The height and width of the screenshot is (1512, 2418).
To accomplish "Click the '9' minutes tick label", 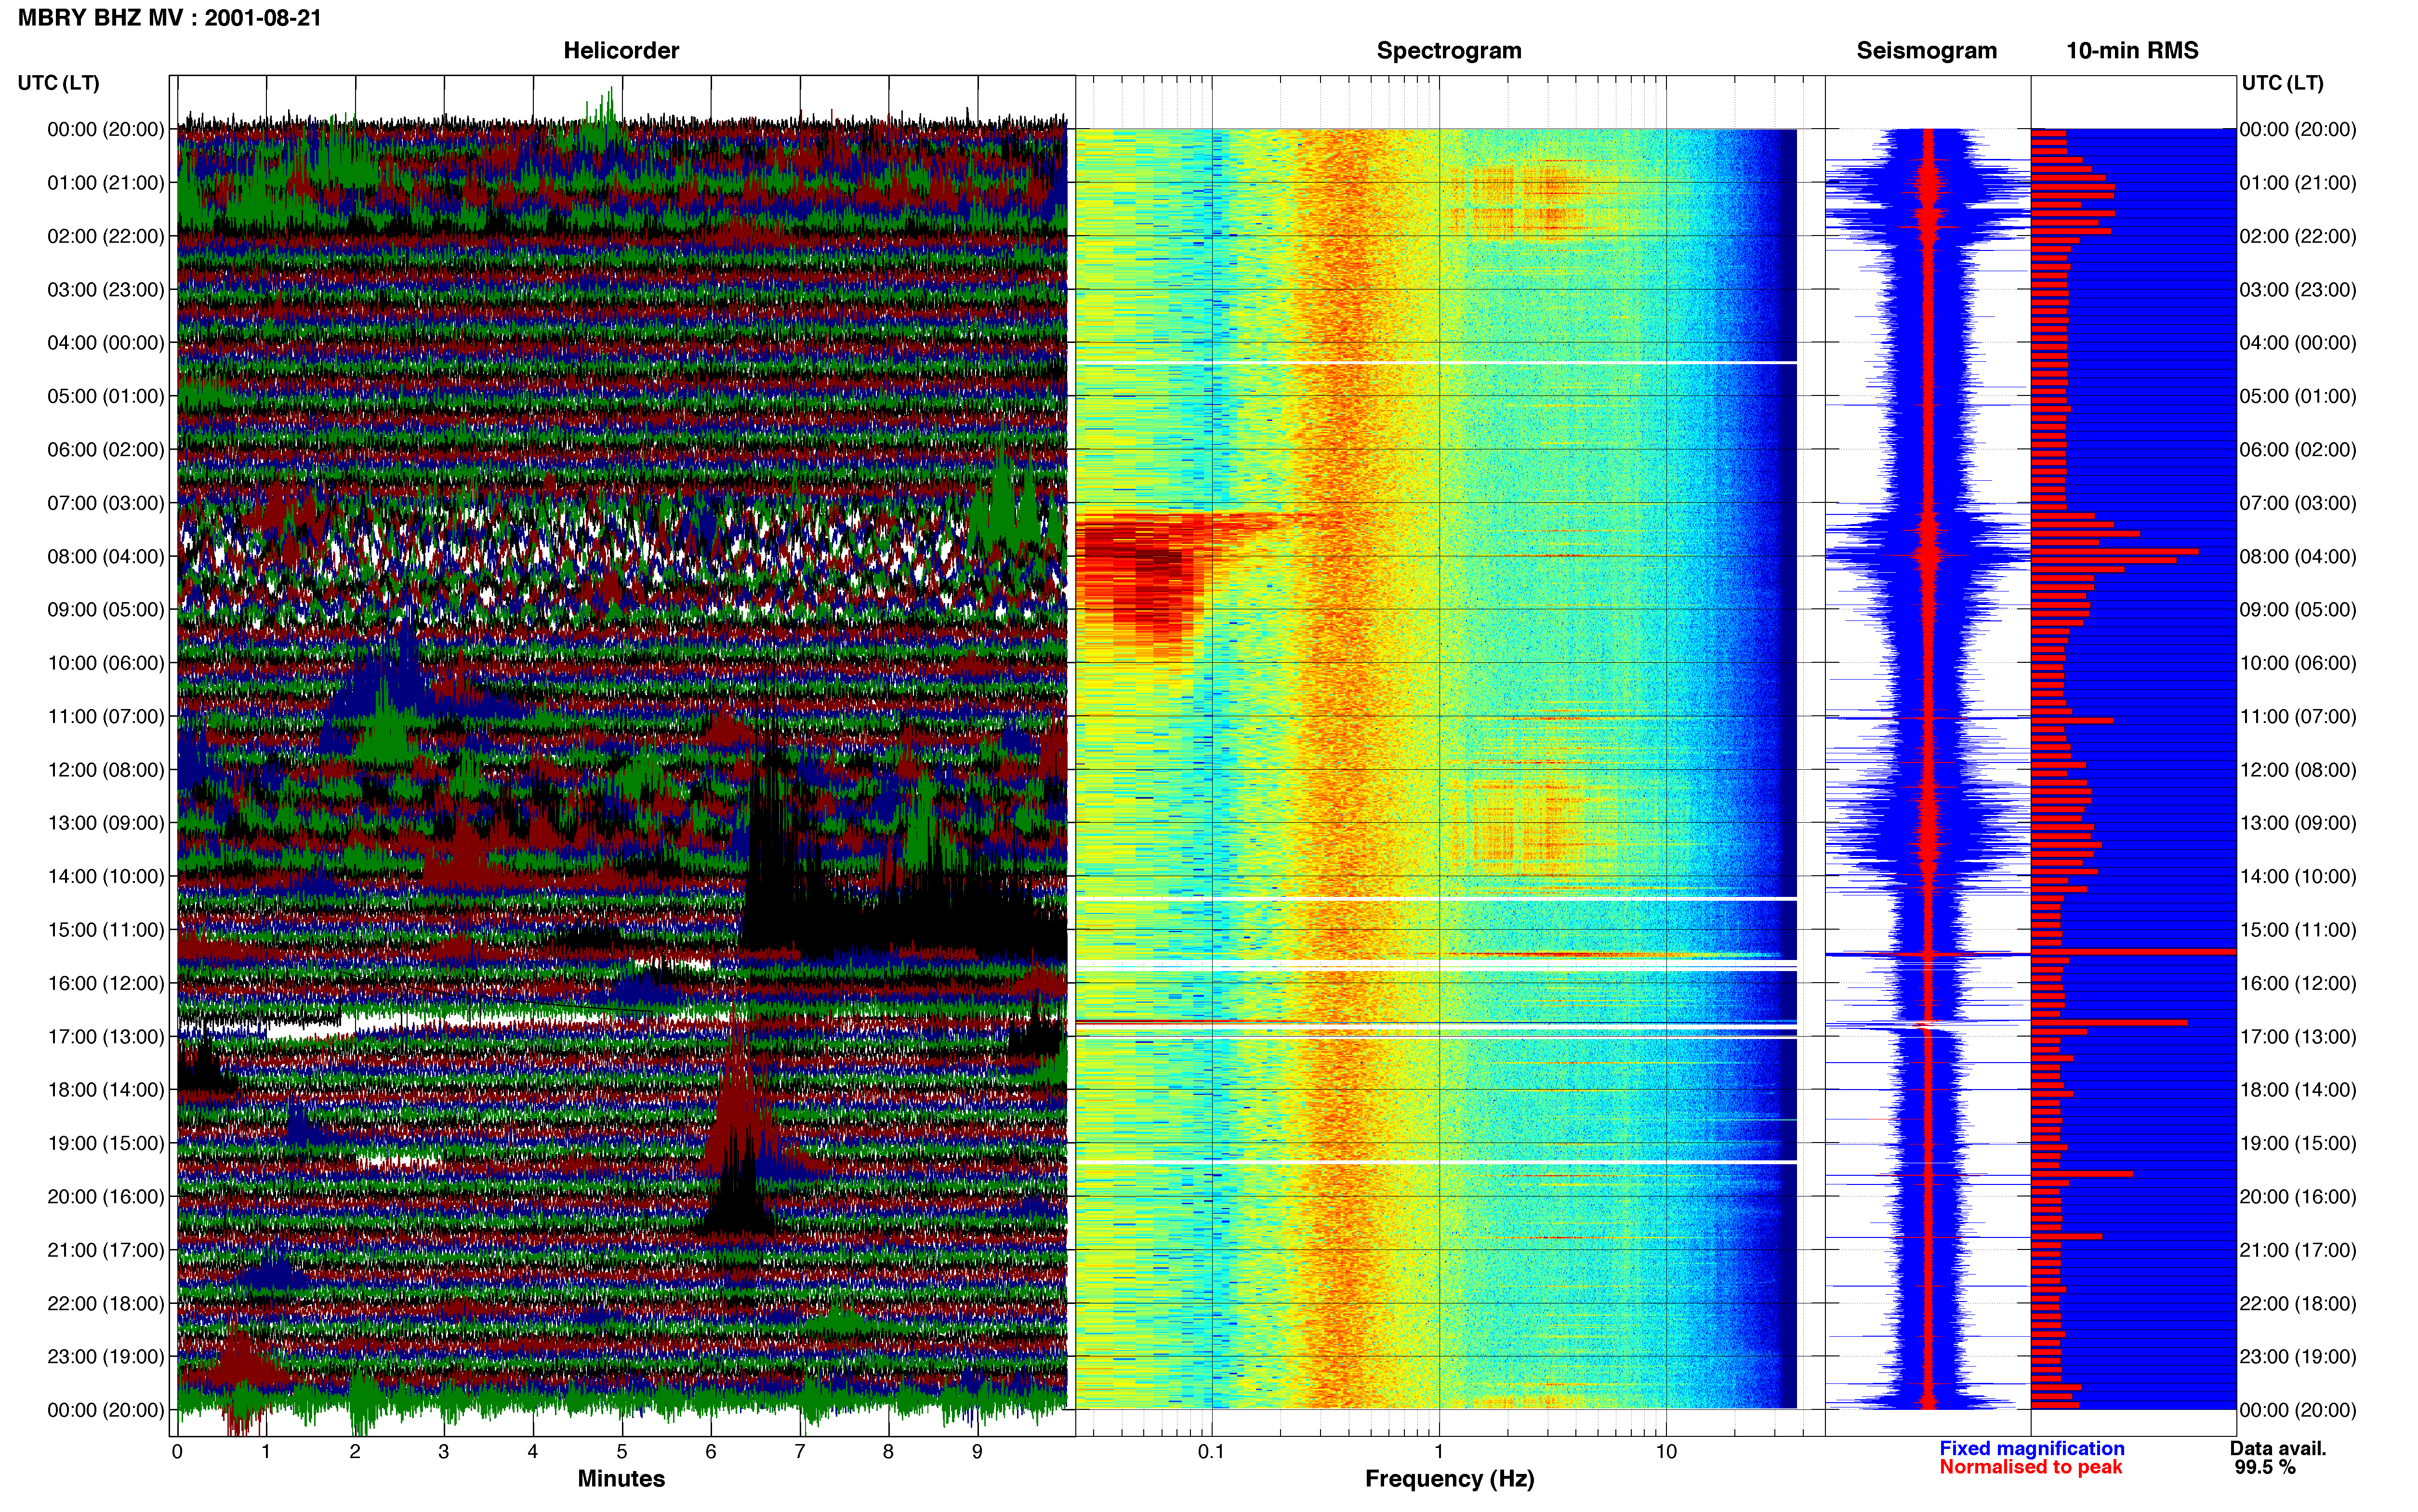I will [x=977, y=1451].
